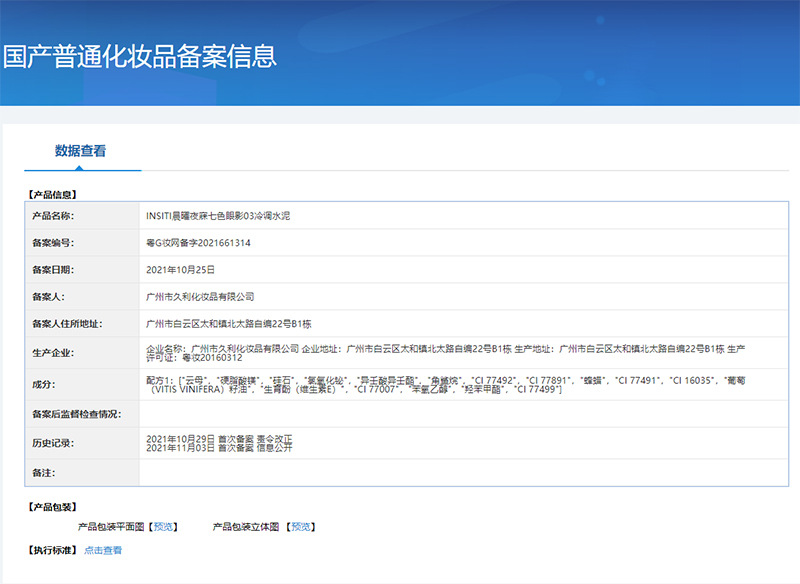
Task: Open the 预览 link for 产品包装平面图
Action: point(163,527)
